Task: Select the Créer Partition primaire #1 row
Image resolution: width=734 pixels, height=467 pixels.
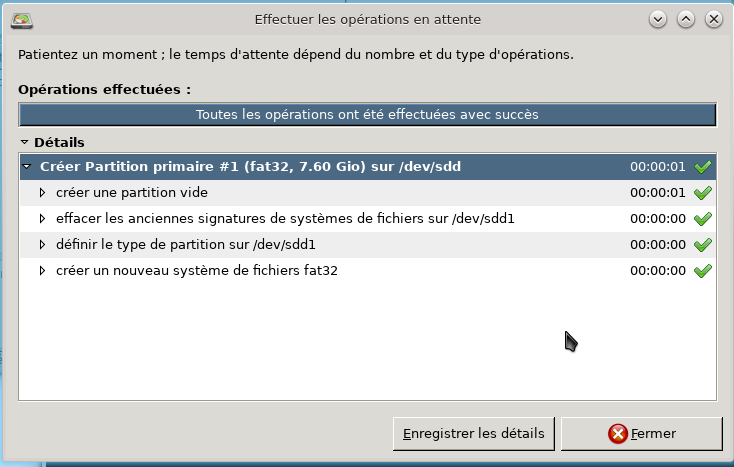Action: pos(250,167)
